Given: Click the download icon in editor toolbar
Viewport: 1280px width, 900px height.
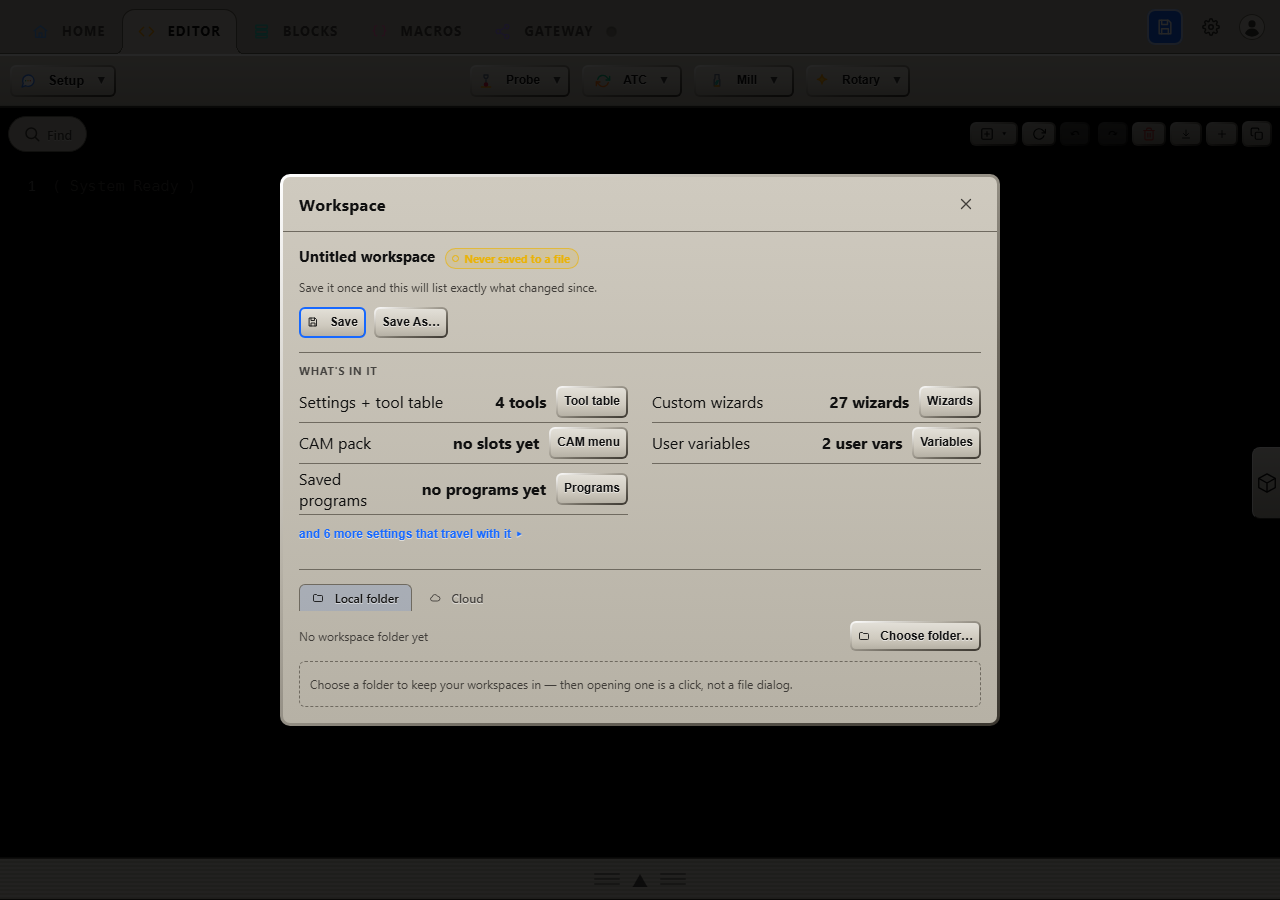Looking at the screenshot, I should 1185,134.
